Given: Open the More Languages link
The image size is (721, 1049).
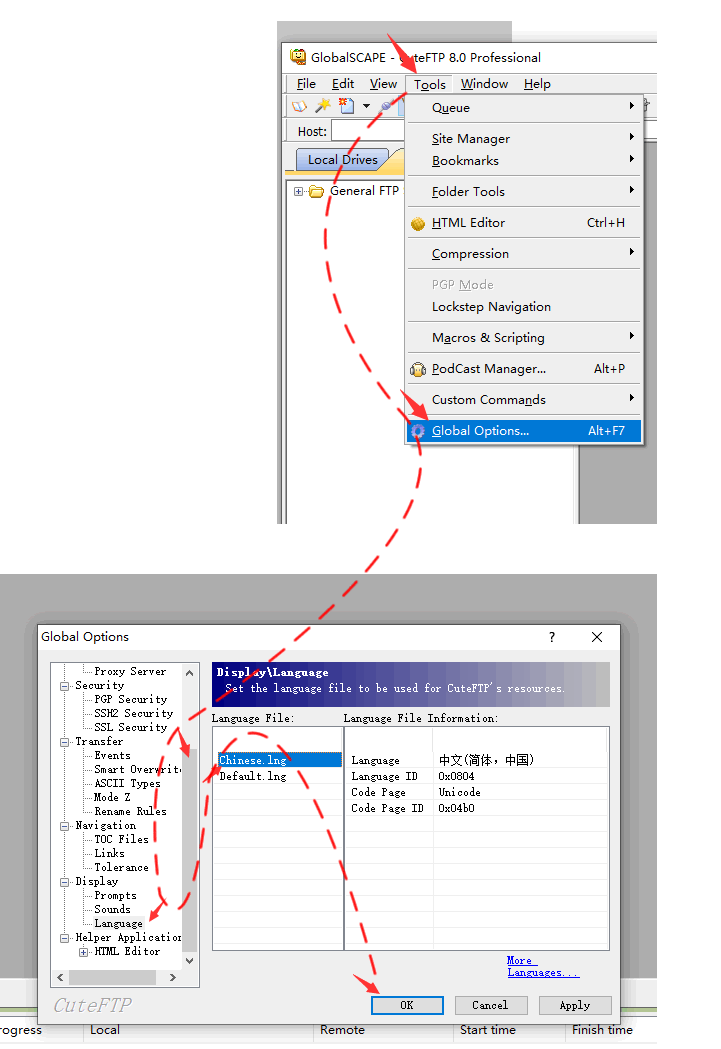Looking at the screenshot, I should pyautogui.click(x=542, y=966).
